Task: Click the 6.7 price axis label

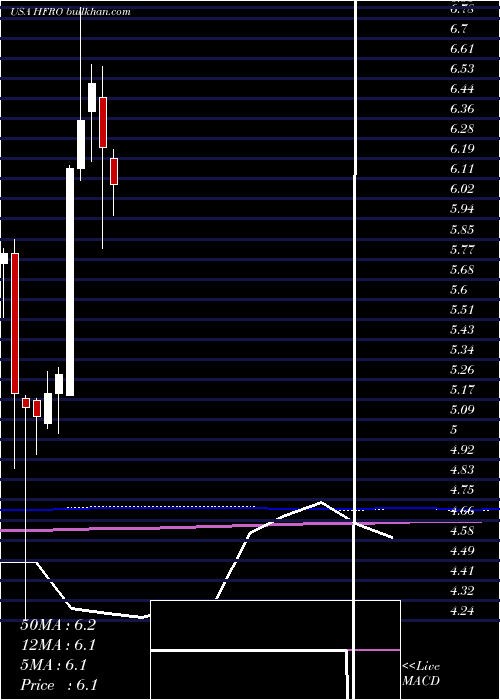Action: 459,29
